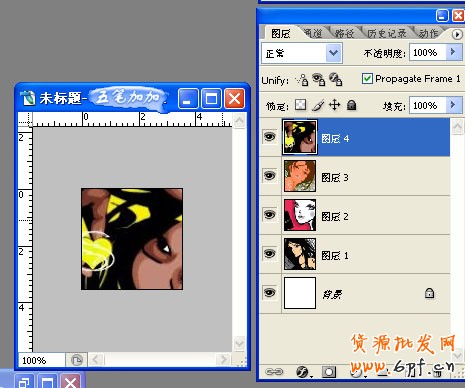Screen dimensions: 465x388
Task: Click the document zoom 100% field
Action: [41, 360]
